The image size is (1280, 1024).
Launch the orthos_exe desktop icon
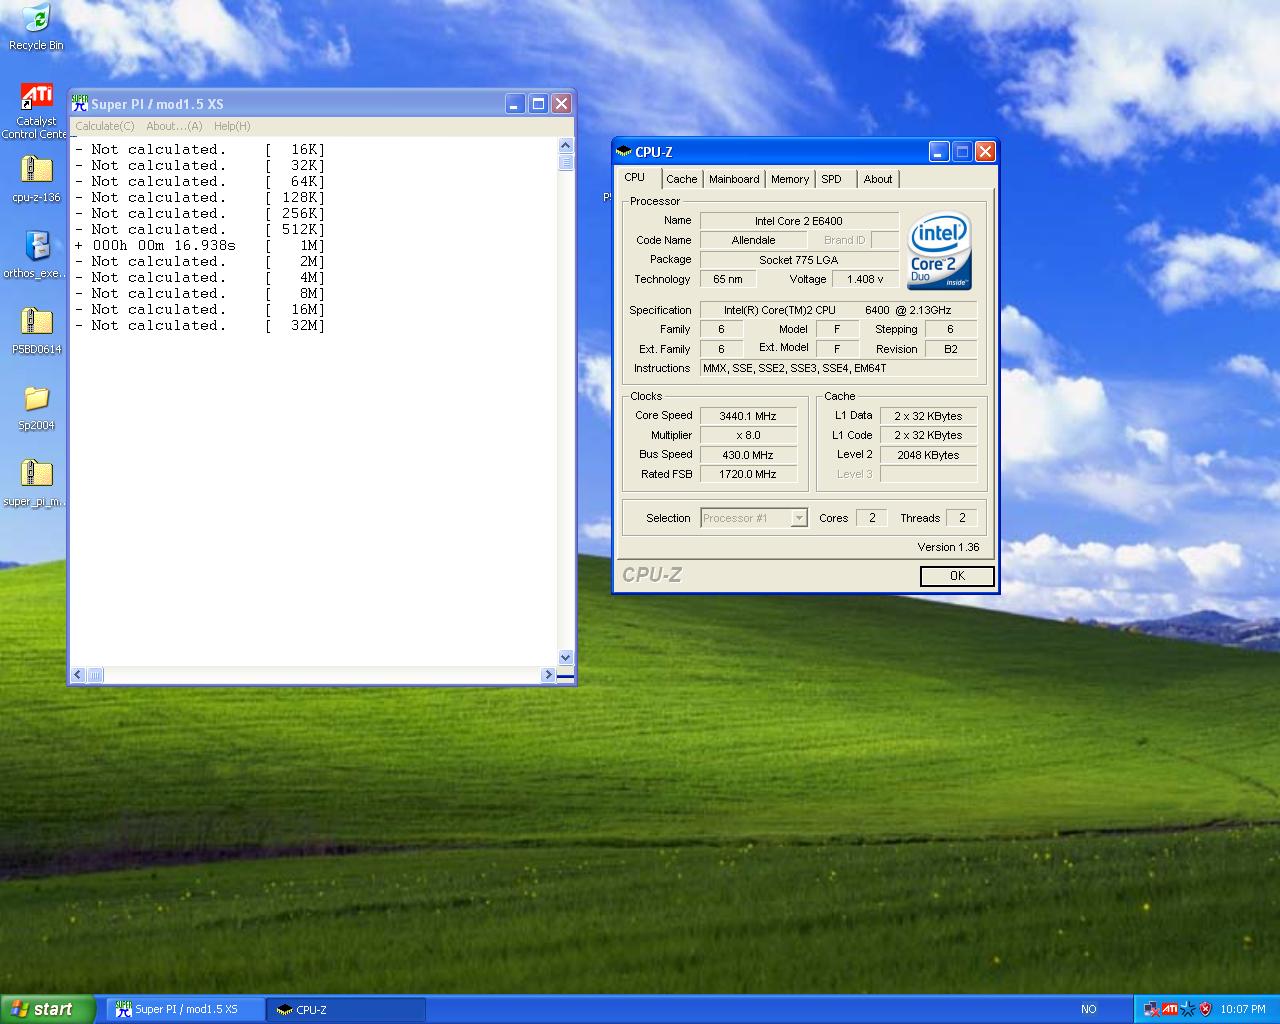[36, 254]
